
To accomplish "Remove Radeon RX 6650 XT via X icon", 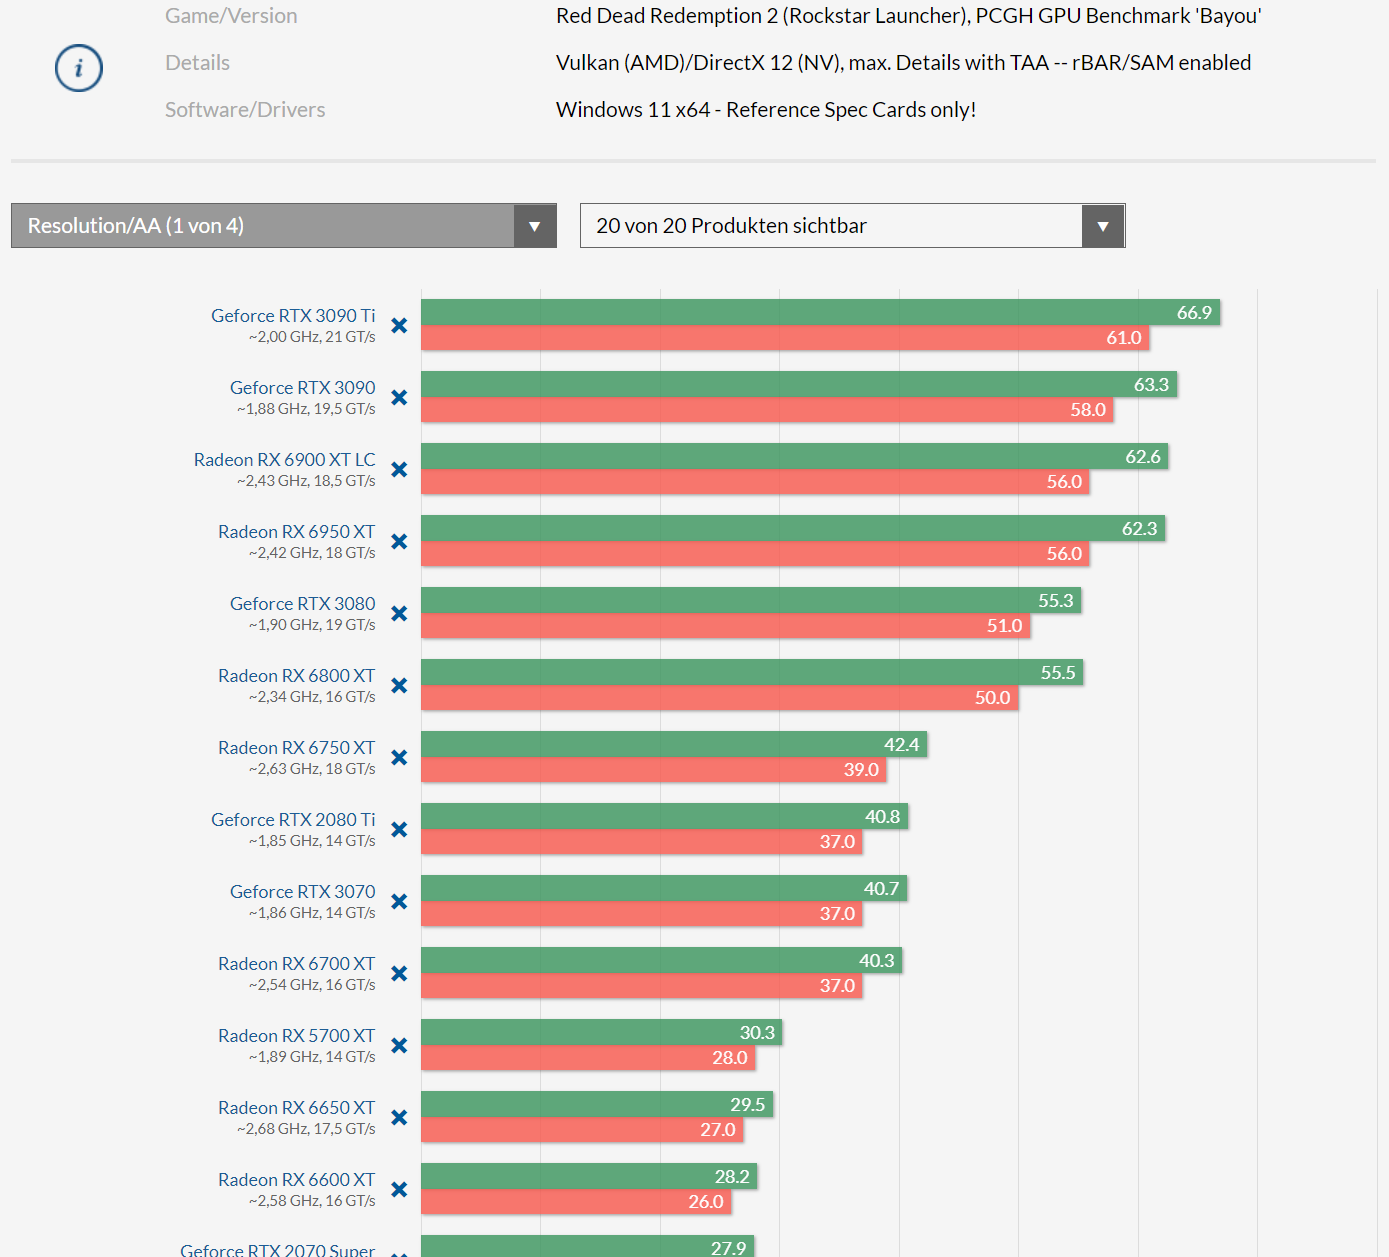I will [399, 1117].
